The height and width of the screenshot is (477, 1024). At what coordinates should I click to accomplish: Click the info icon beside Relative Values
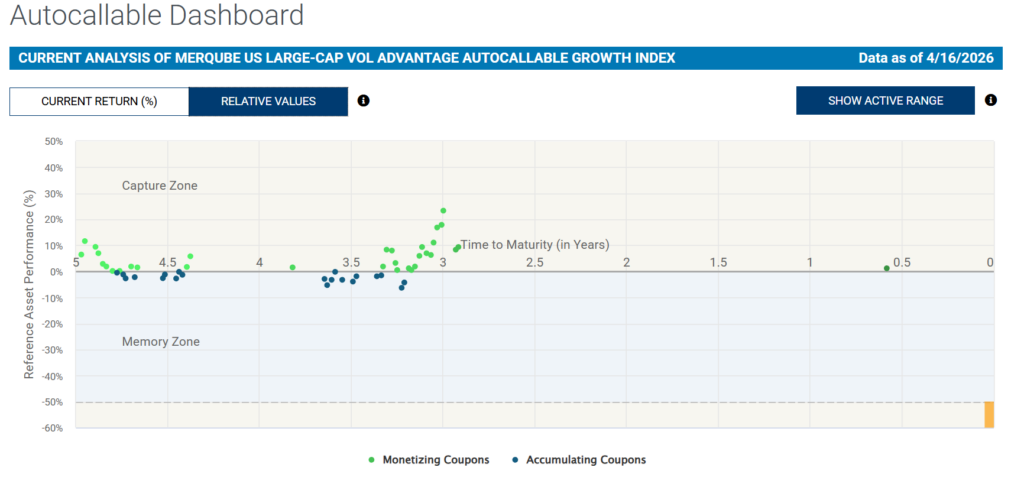(363, 101)
